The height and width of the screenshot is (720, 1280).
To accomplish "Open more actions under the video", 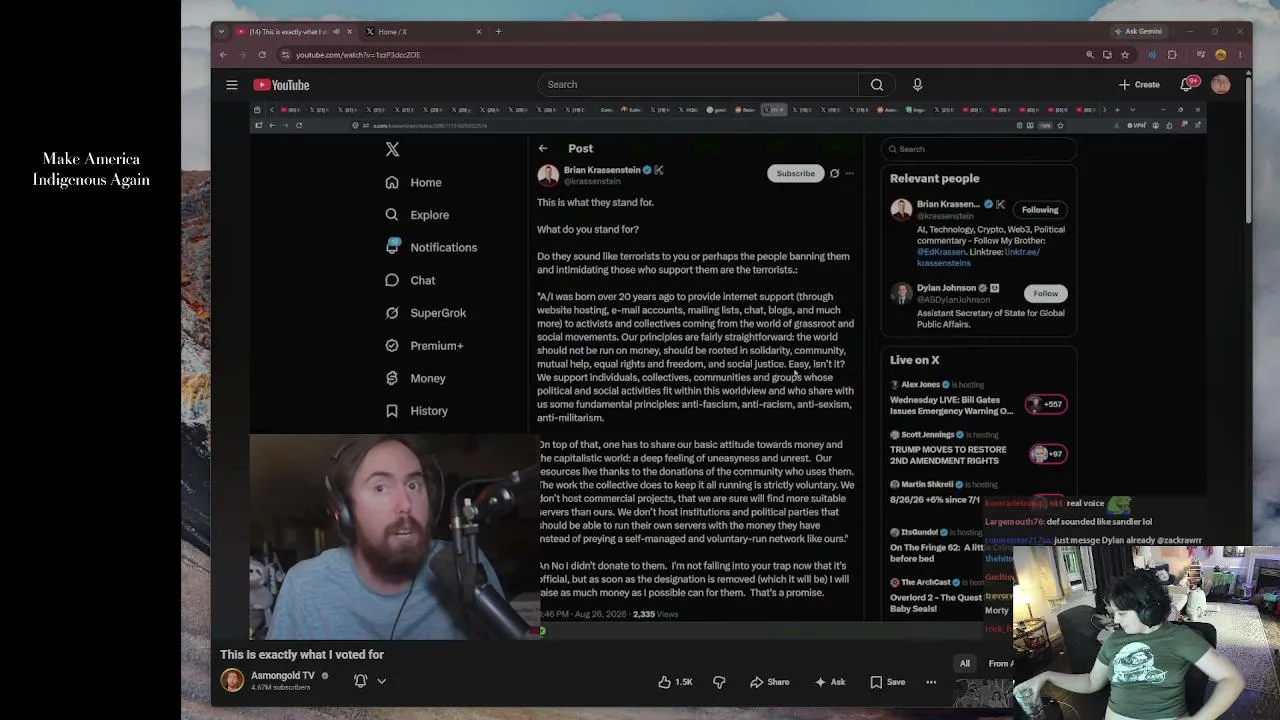I will pyautogui.click(x=931, y=682).
